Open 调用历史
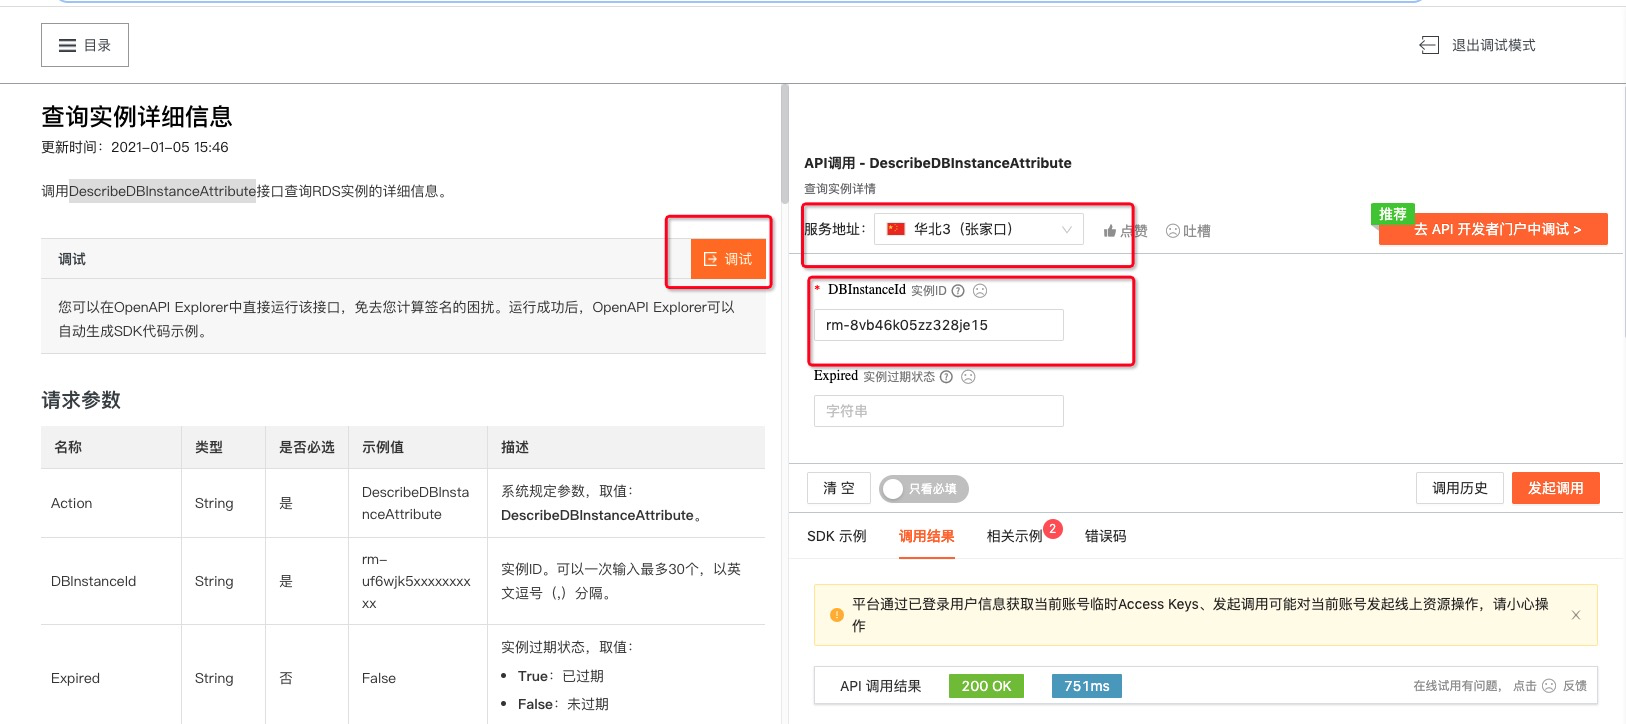Viewport: 1626px width, 724px height. tap(1460, 488)
